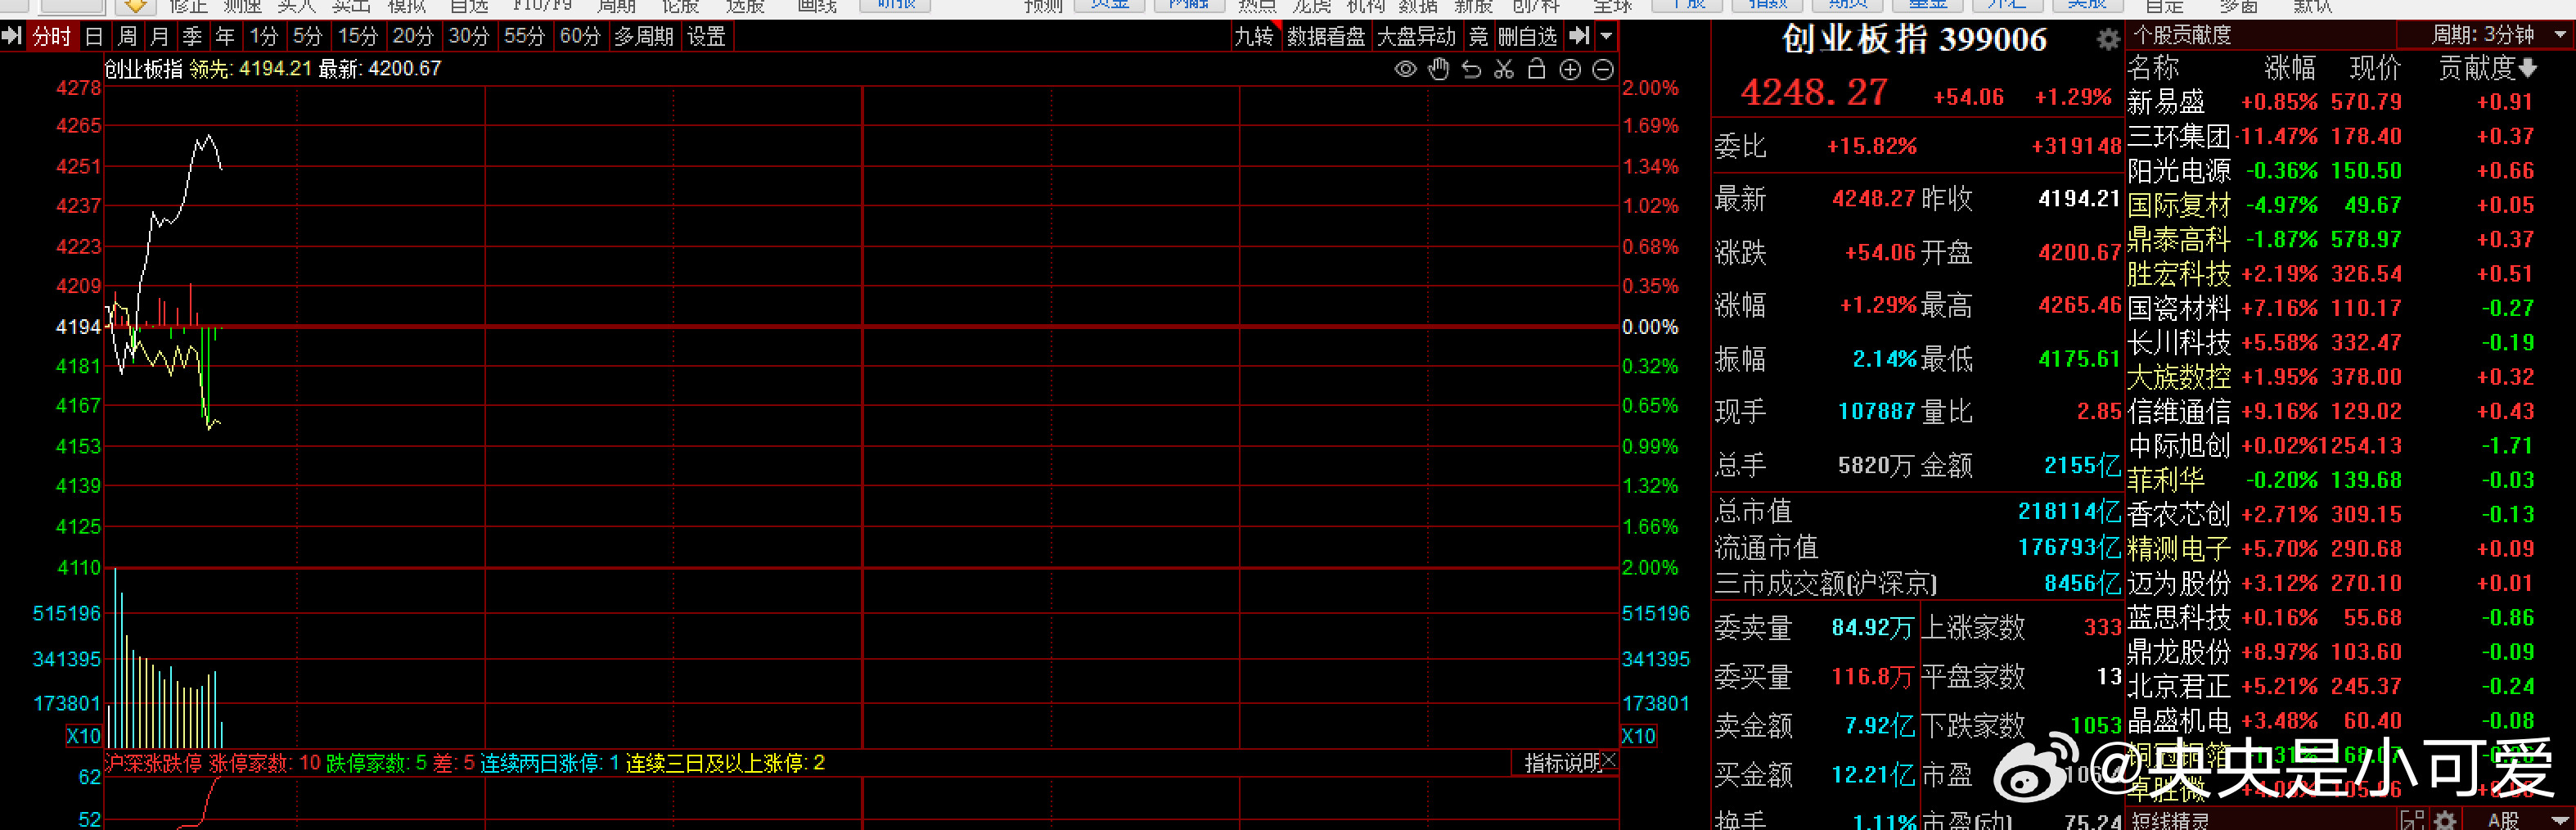
Task: Select the 中际旭创 stock row
Action: (2350, 446)
